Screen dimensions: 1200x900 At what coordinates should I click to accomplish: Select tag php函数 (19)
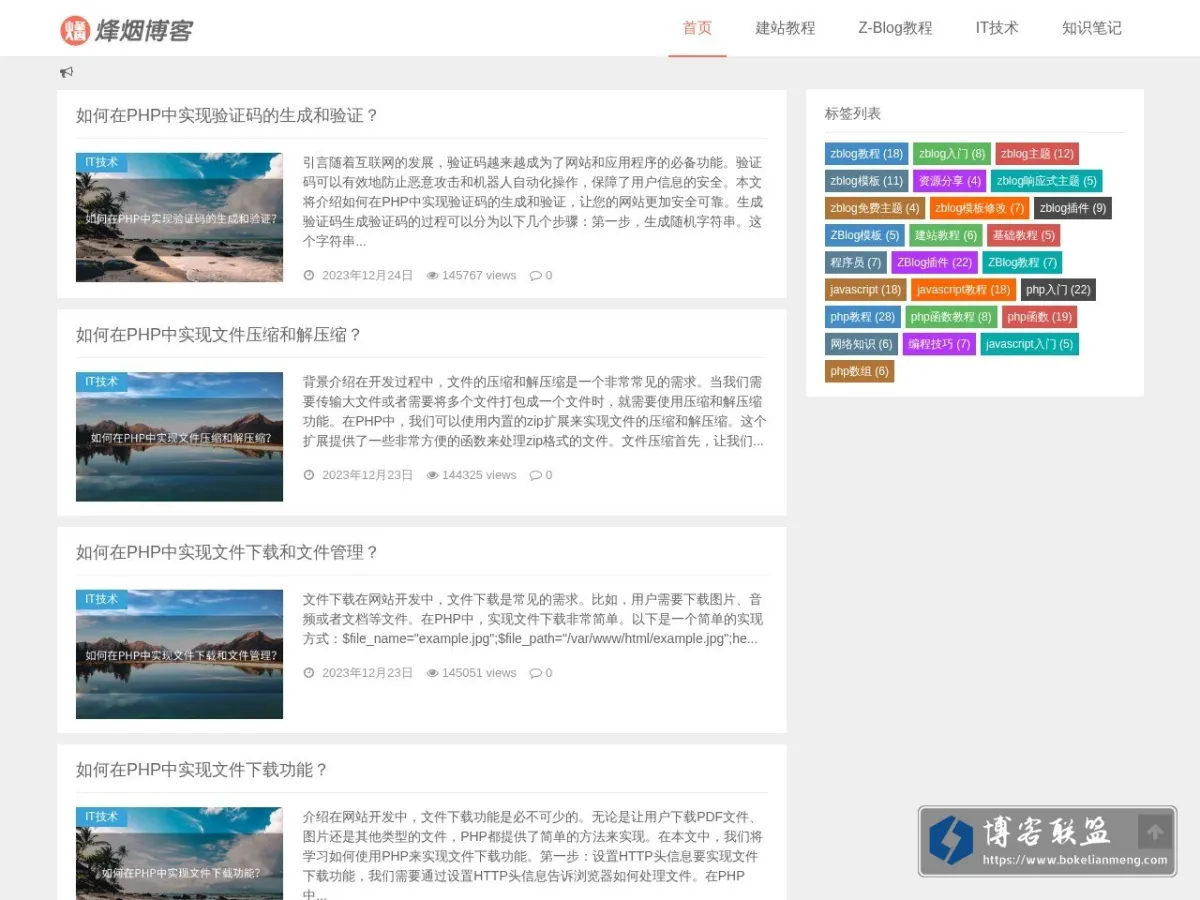point(1040,316)
